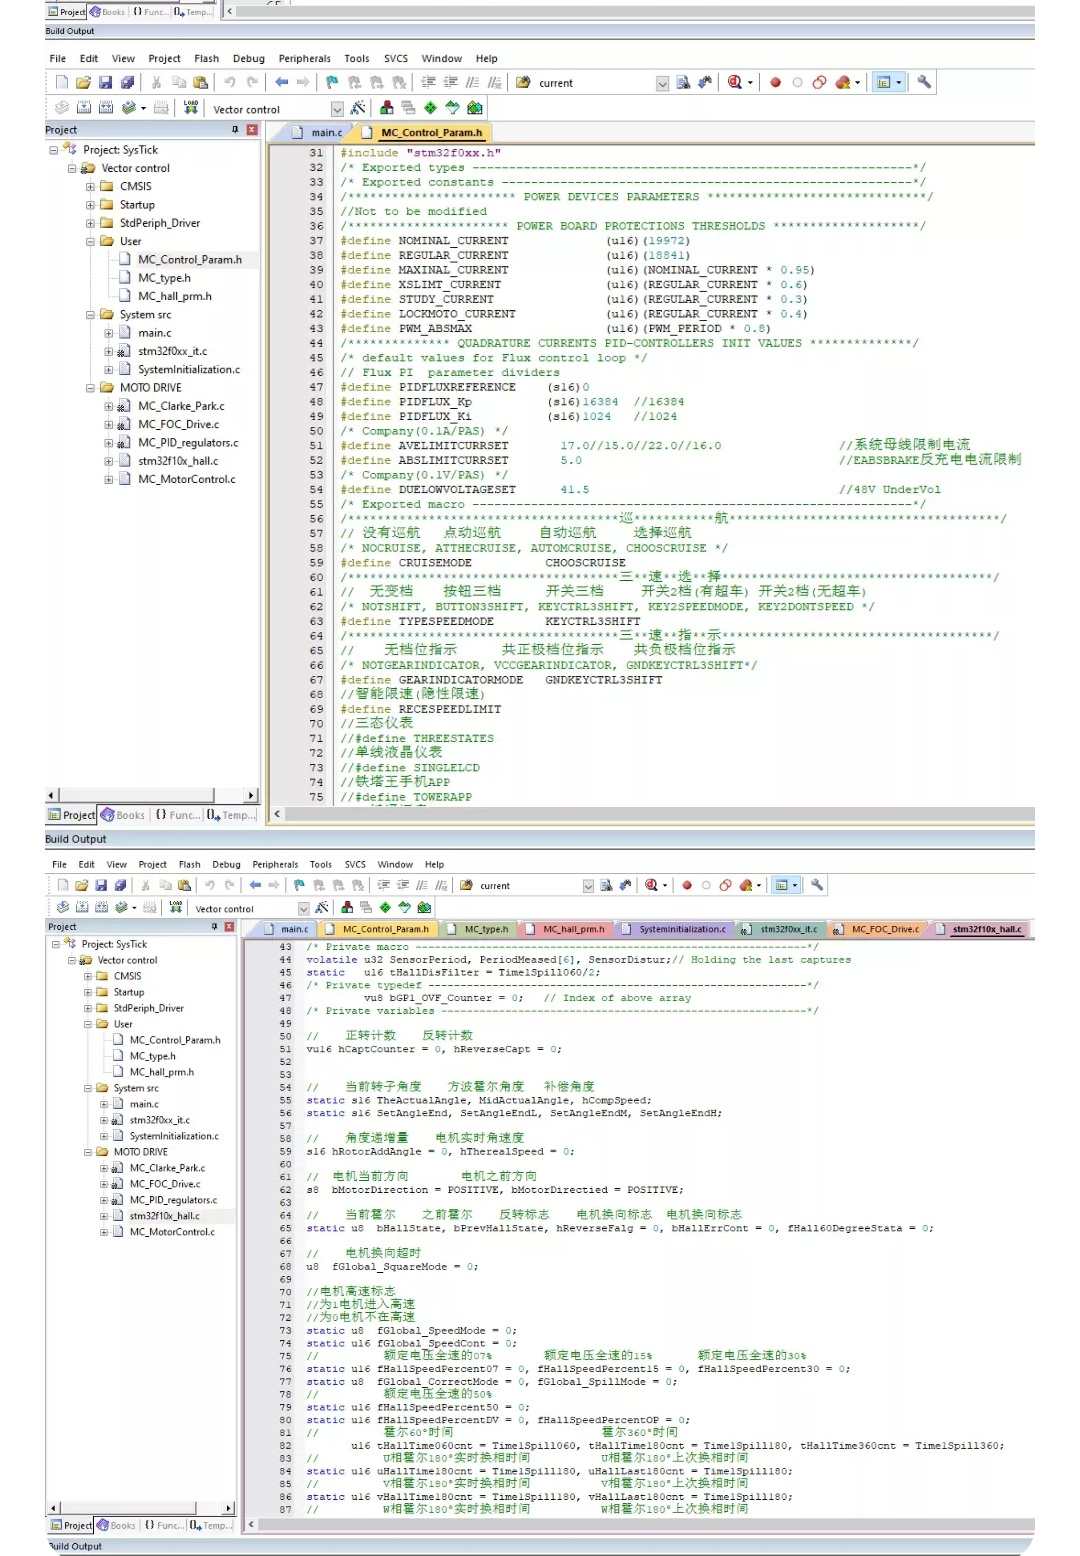Viewport: 1080px width, 1556px height.
Task: Expand the CMSIS folder in the upper project tree
Action: [90, 186]
